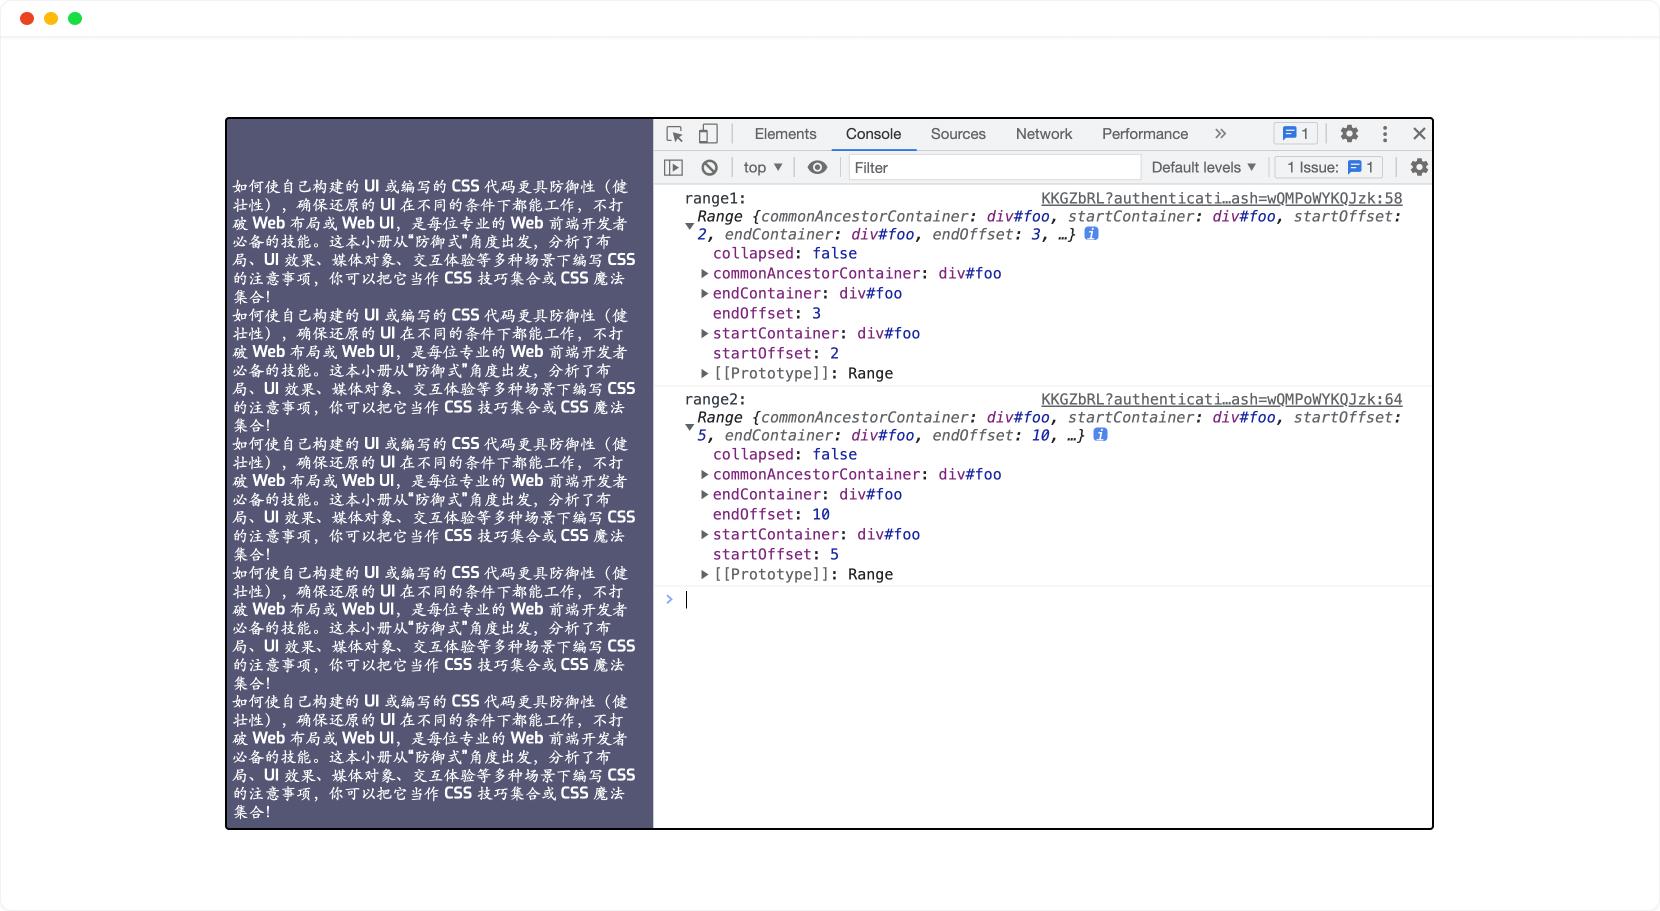Expand range2 startContainer property
The image size is (1660, 911).
[705, 535]
